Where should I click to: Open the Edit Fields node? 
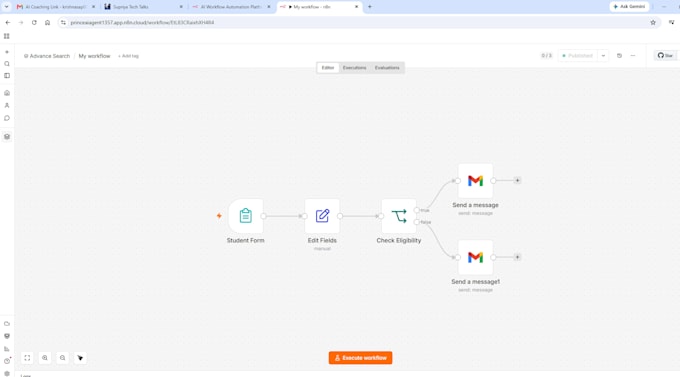click(x=322, y=216)
